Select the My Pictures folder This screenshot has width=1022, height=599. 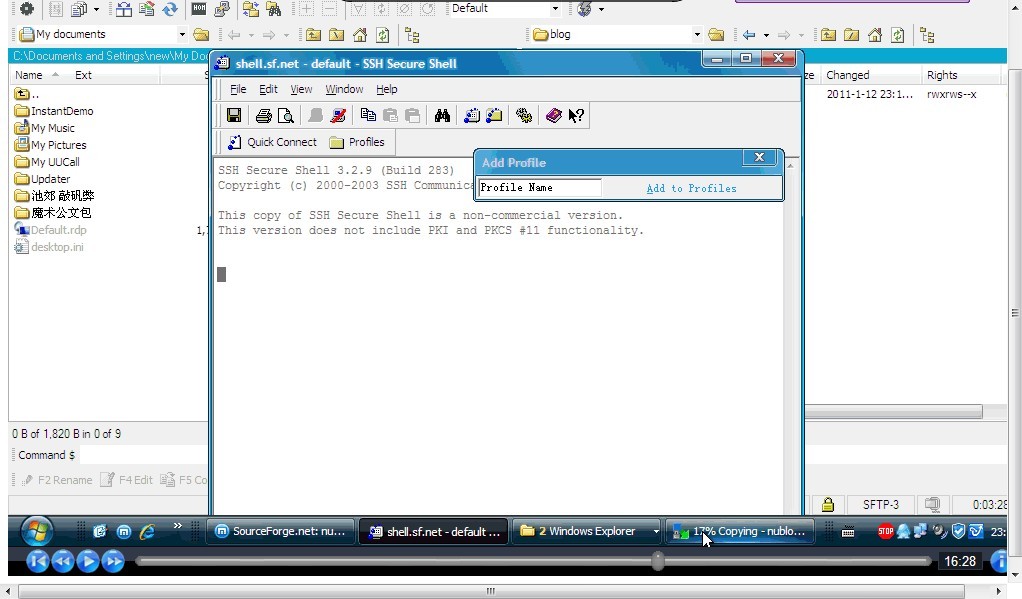pos(50,145)
